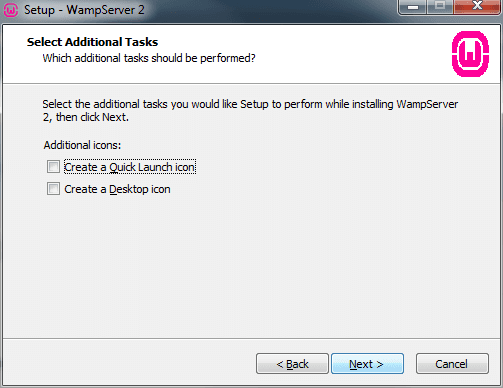Click 'Which additional tasks should be performed?' subtitle
503x388 pixels.
pos(149,58)
